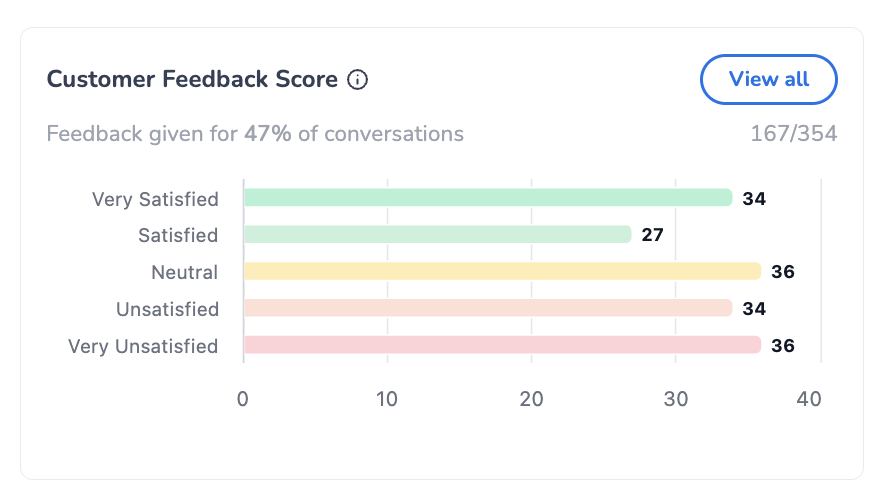Click the Very Satisfied green bar
This screenshot has height=504, width=886.
coord(488,198)
